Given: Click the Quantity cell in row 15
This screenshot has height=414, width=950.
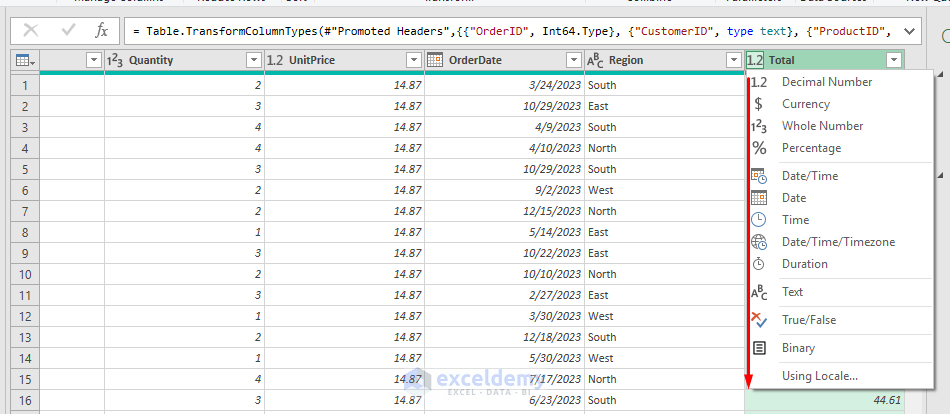Looking at the screenshot, I should [185, 379].
